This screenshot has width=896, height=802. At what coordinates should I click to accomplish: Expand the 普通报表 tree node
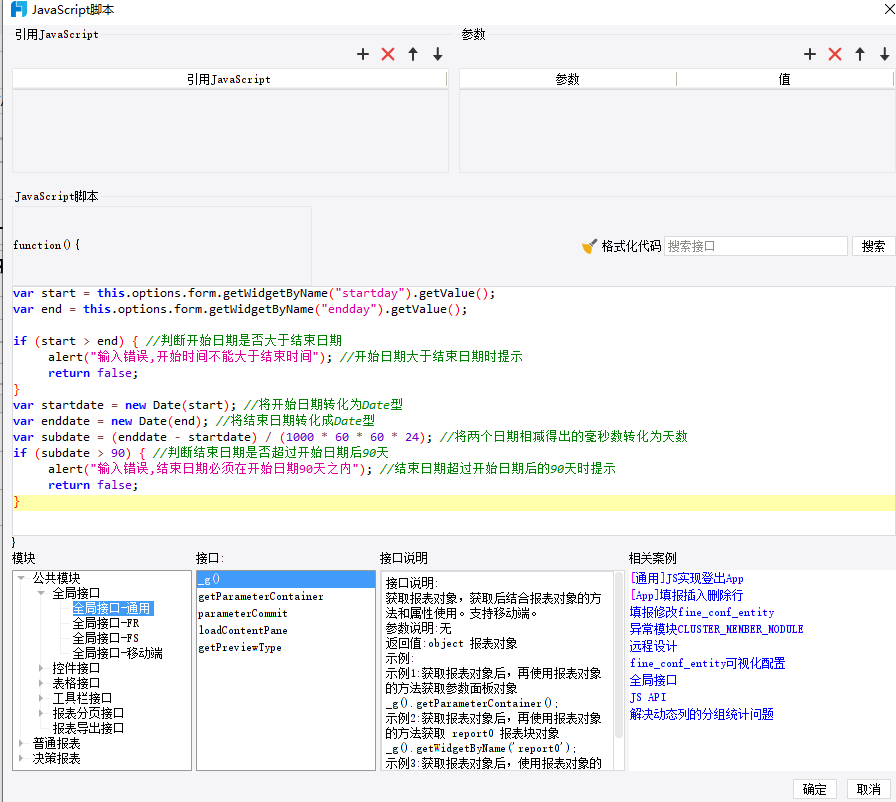click(21, 743)
